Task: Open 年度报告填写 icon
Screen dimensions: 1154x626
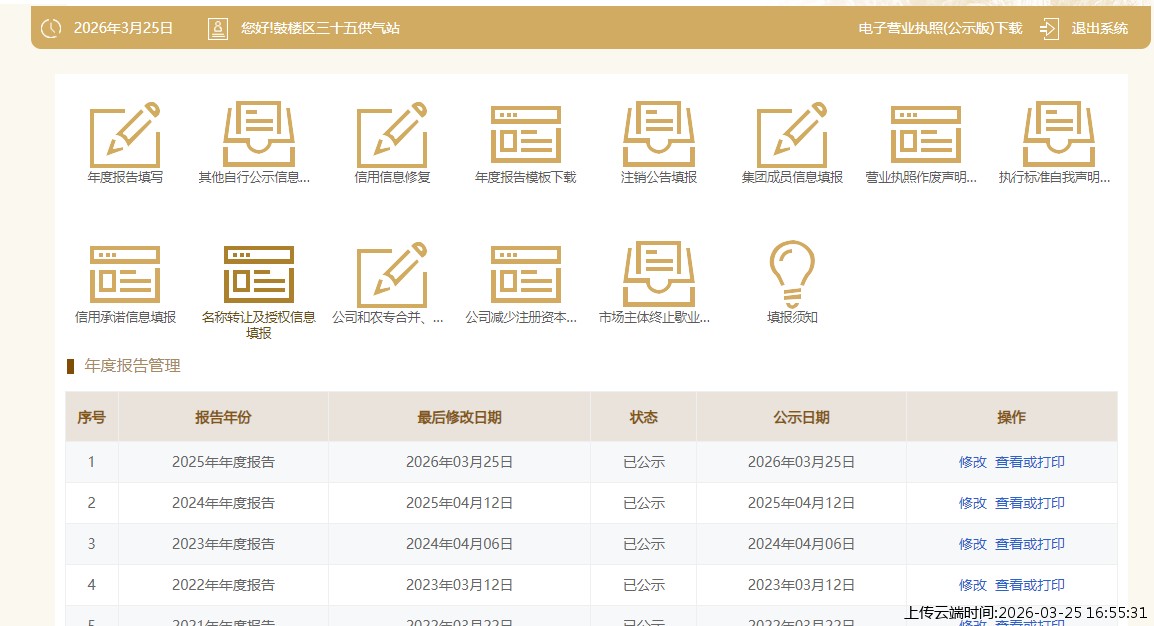Action: [x=125, y=135]
